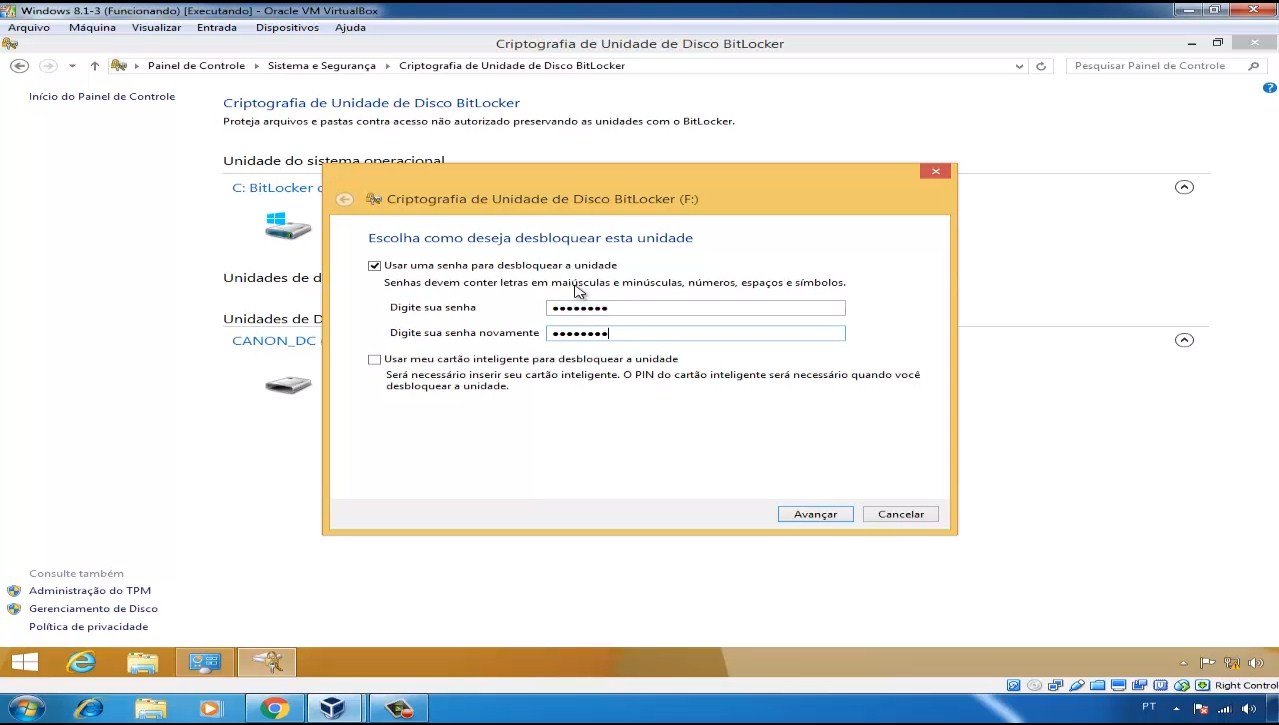Open the address bar history dropdown

1019,66
